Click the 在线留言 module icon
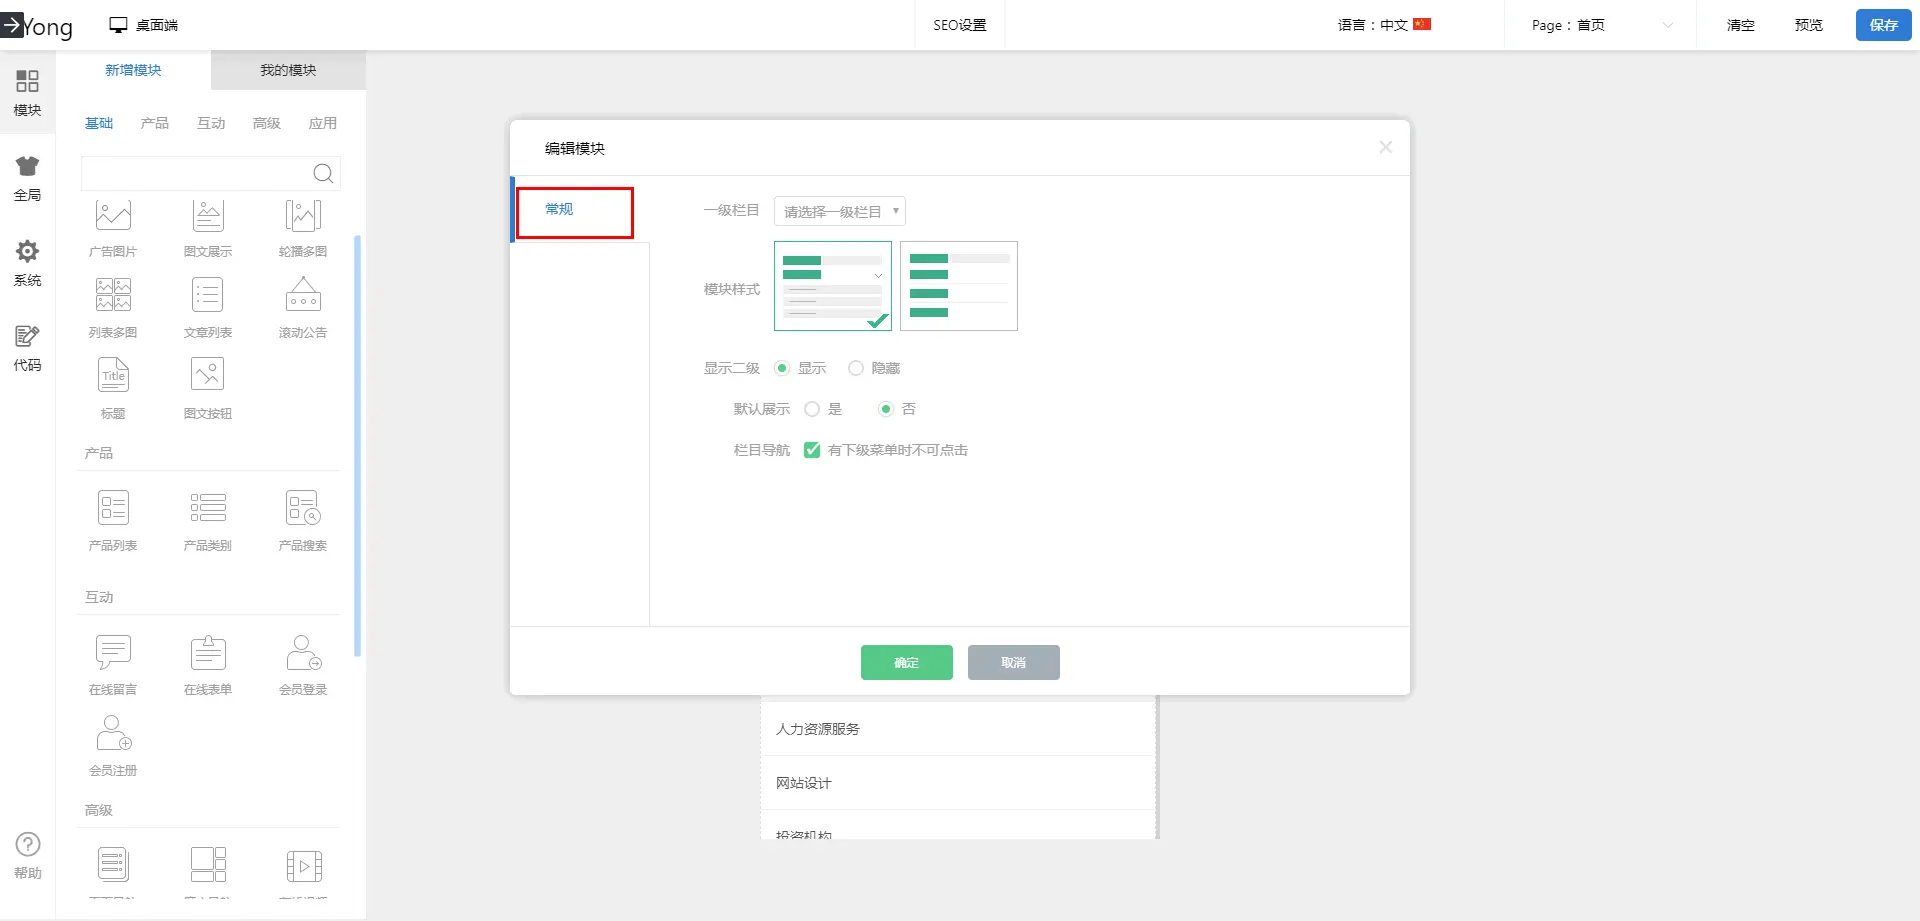Viewport: 1920px width, 921px height. tap(113, 653)
